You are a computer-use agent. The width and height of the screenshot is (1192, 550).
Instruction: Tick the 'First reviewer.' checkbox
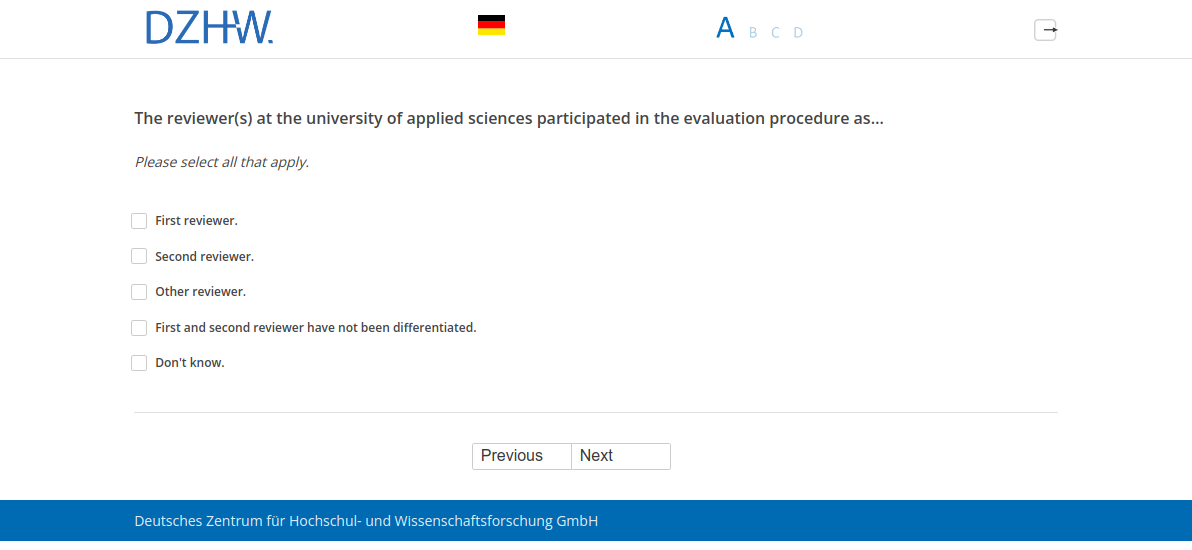139,221
